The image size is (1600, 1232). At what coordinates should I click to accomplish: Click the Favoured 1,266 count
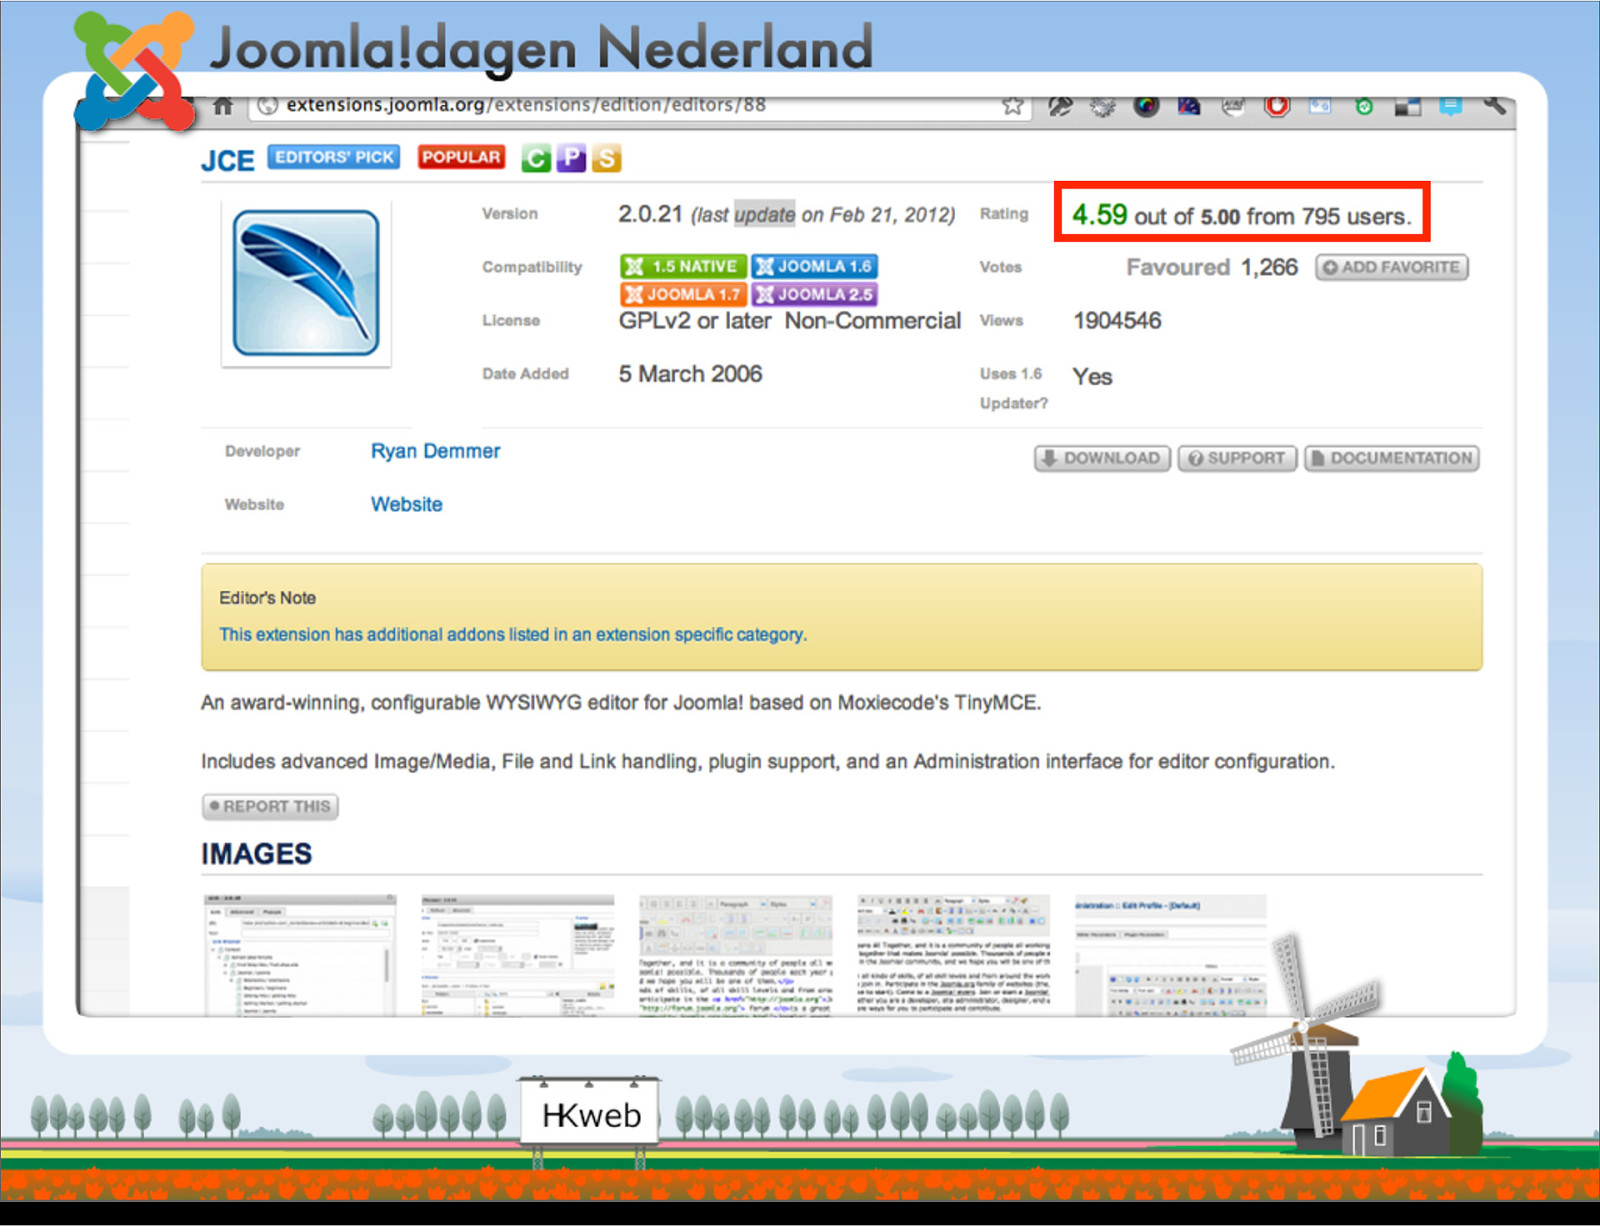point(1212,267)
